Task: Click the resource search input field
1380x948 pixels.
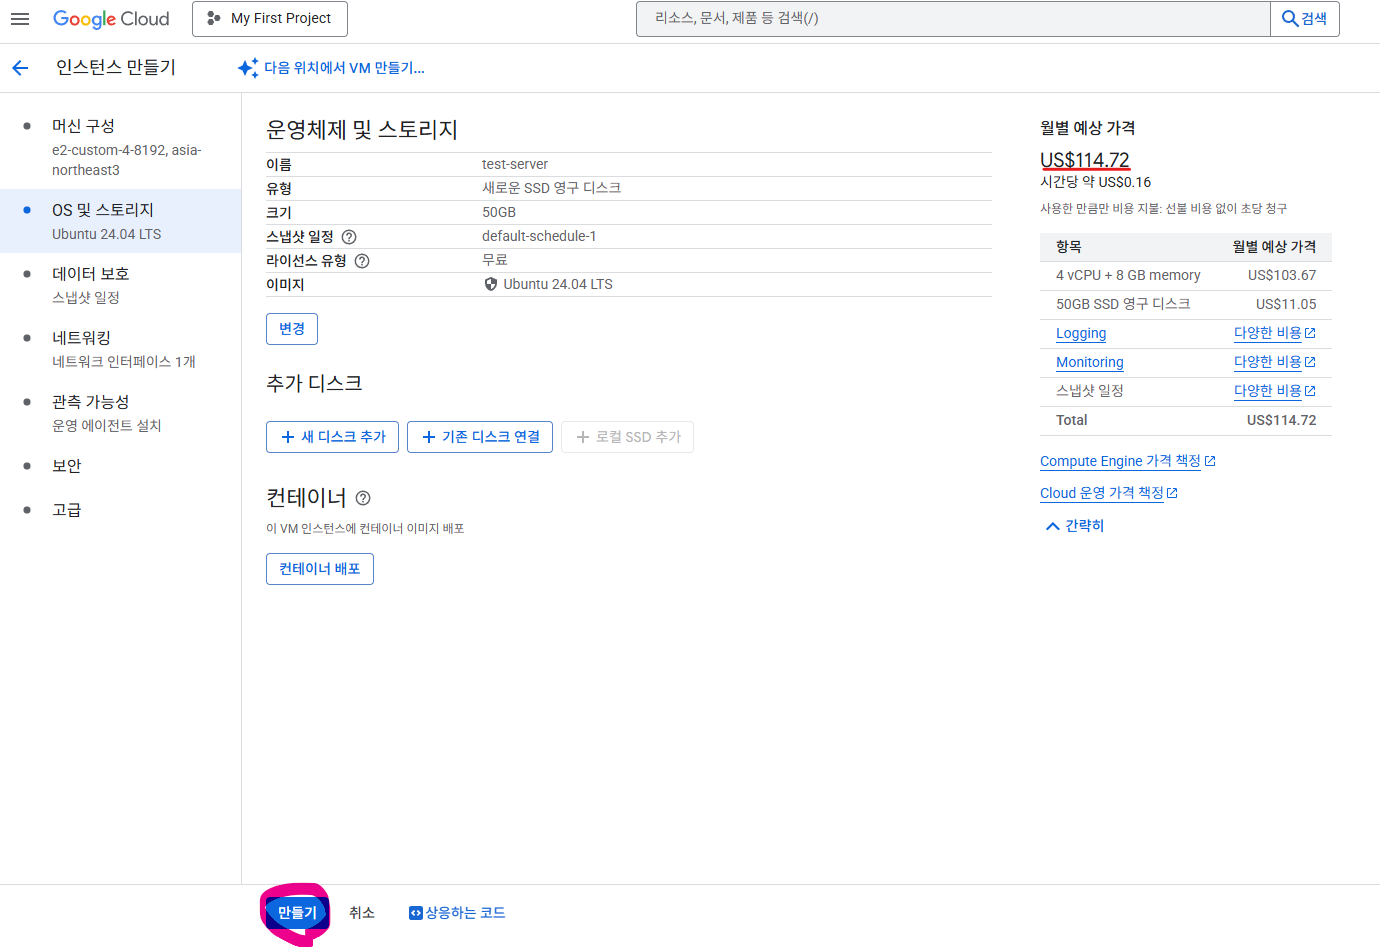Action: tap(953, 19)
